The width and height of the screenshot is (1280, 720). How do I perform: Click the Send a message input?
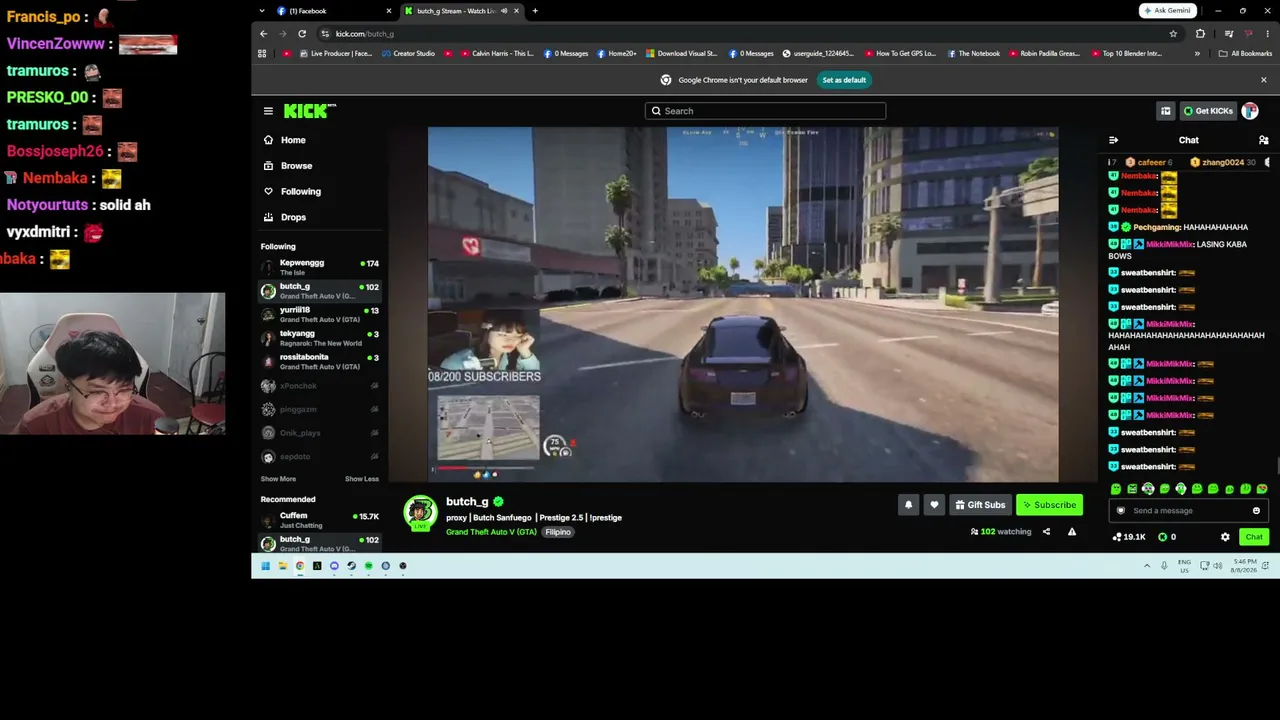(1188, 511)
